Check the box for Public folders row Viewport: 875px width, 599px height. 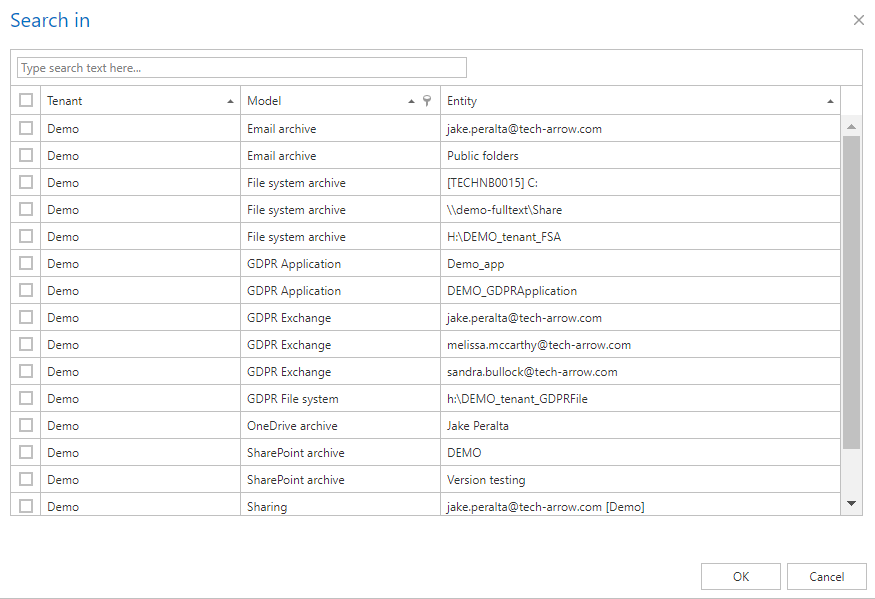coord(26,155)
